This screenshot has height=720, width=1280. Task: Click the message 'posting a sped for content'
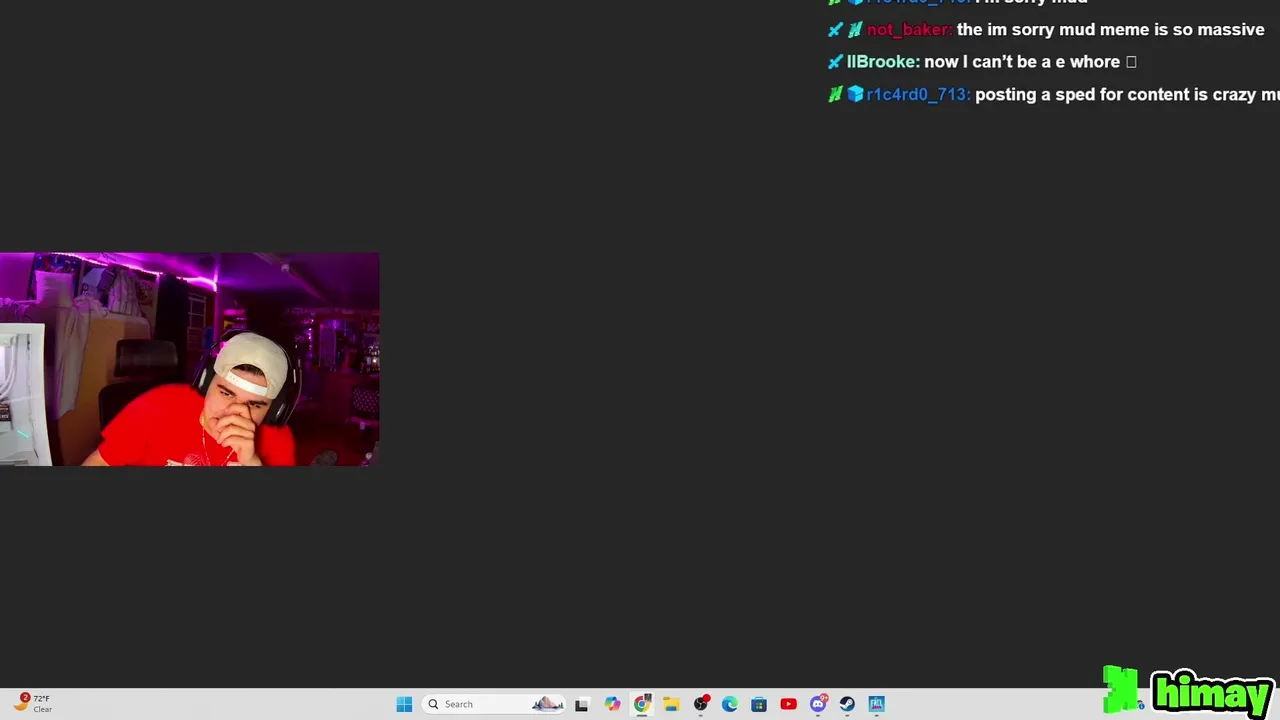coord(1082,94)
